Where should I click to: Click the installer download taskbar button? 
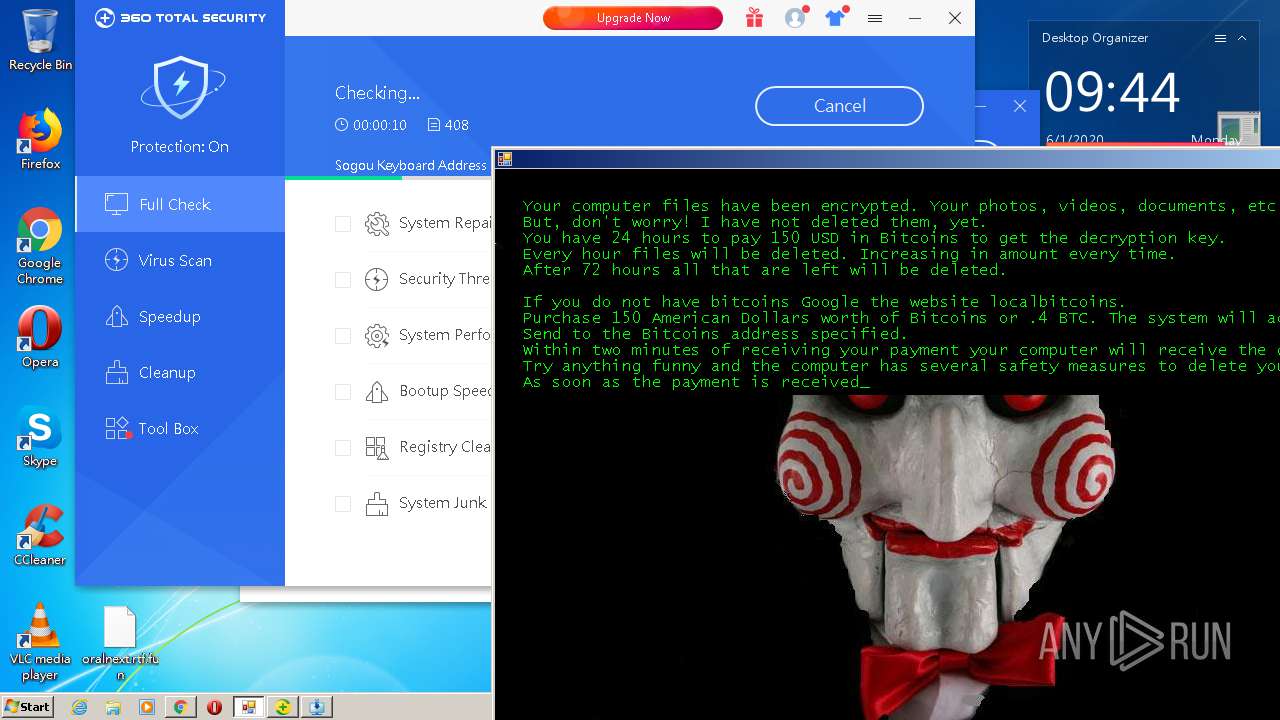point(317,707)
